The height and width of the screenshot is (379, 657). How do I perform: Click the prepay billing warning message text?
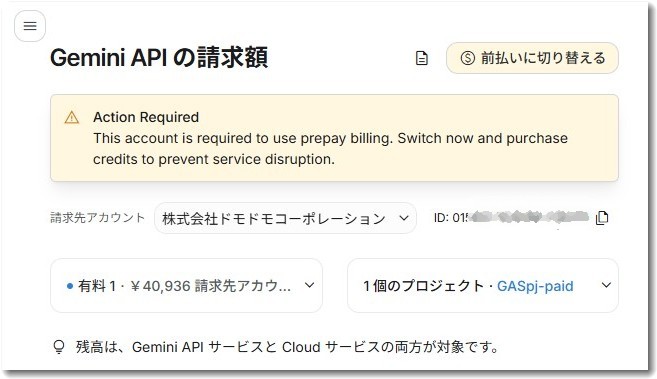[330, 149]
